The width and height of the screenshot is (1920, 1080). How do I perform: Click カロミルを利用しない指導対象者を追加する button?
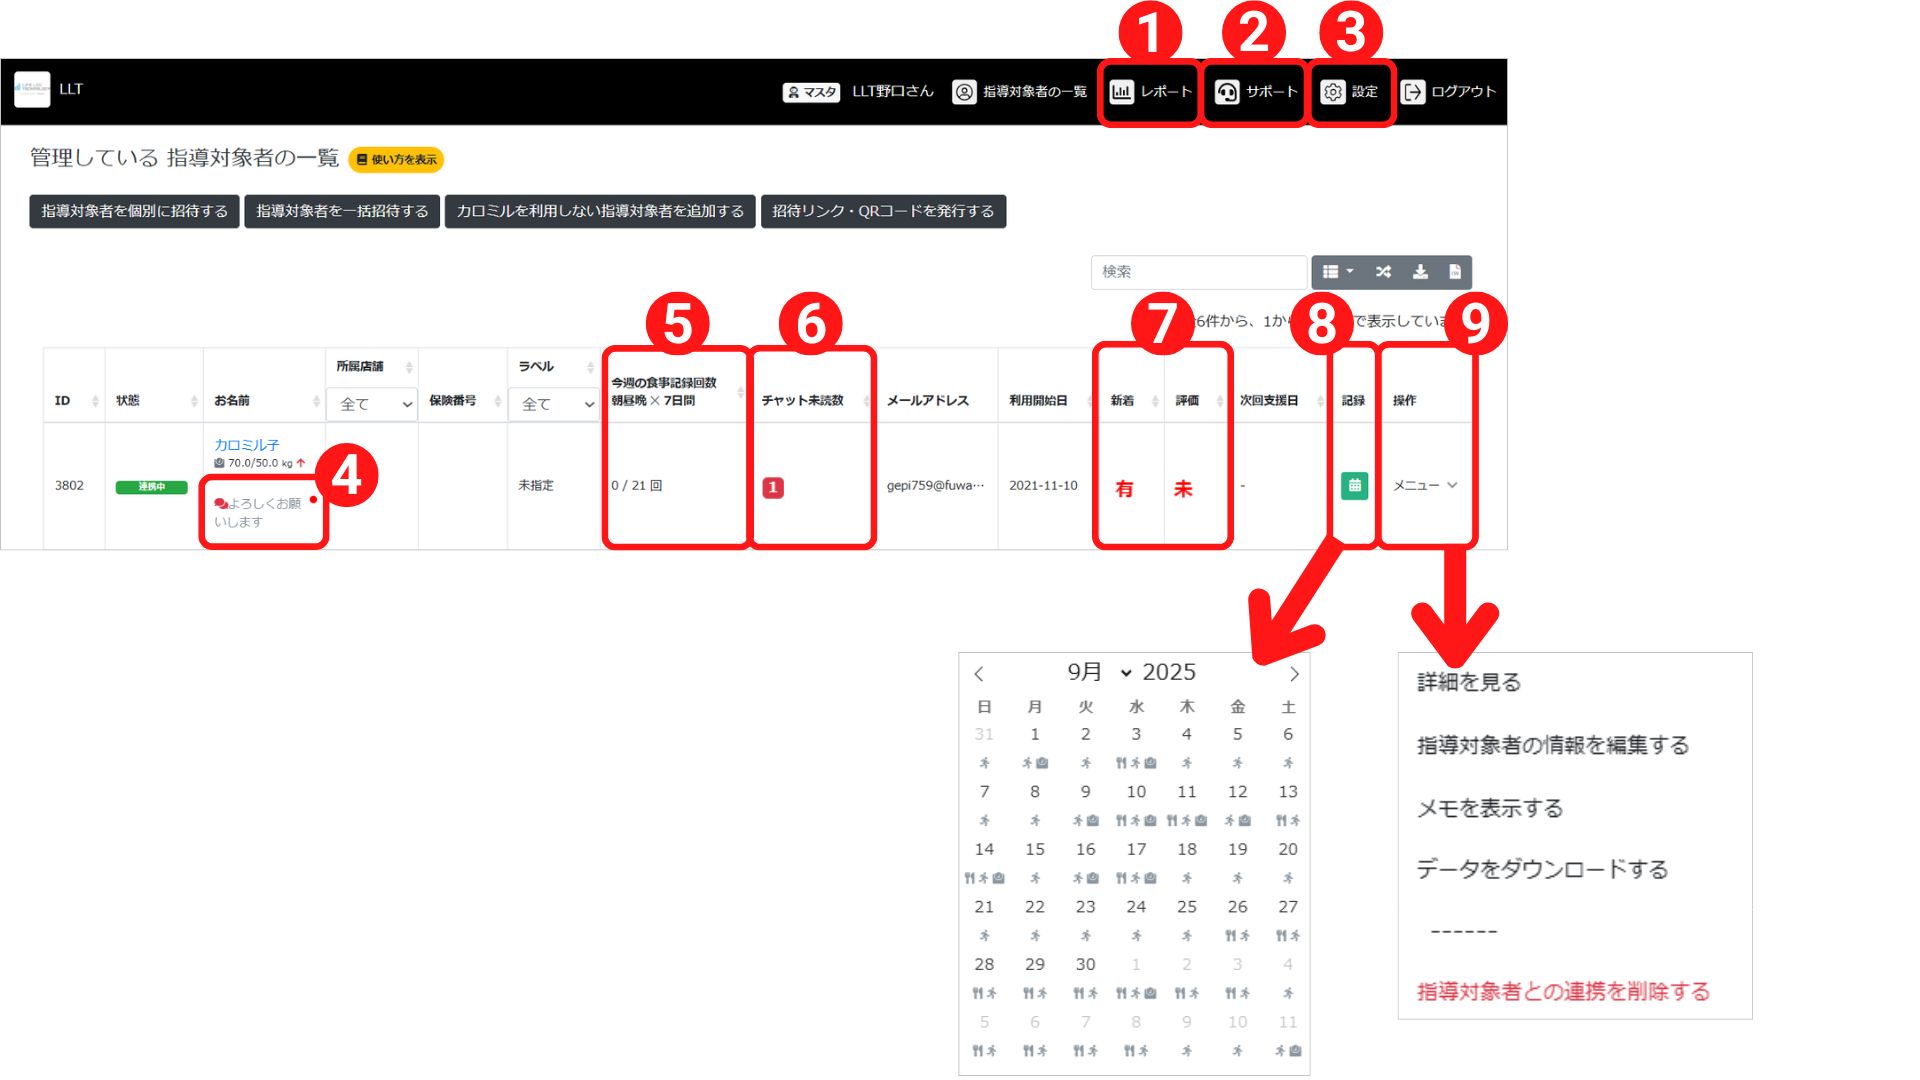pos(600,211)
